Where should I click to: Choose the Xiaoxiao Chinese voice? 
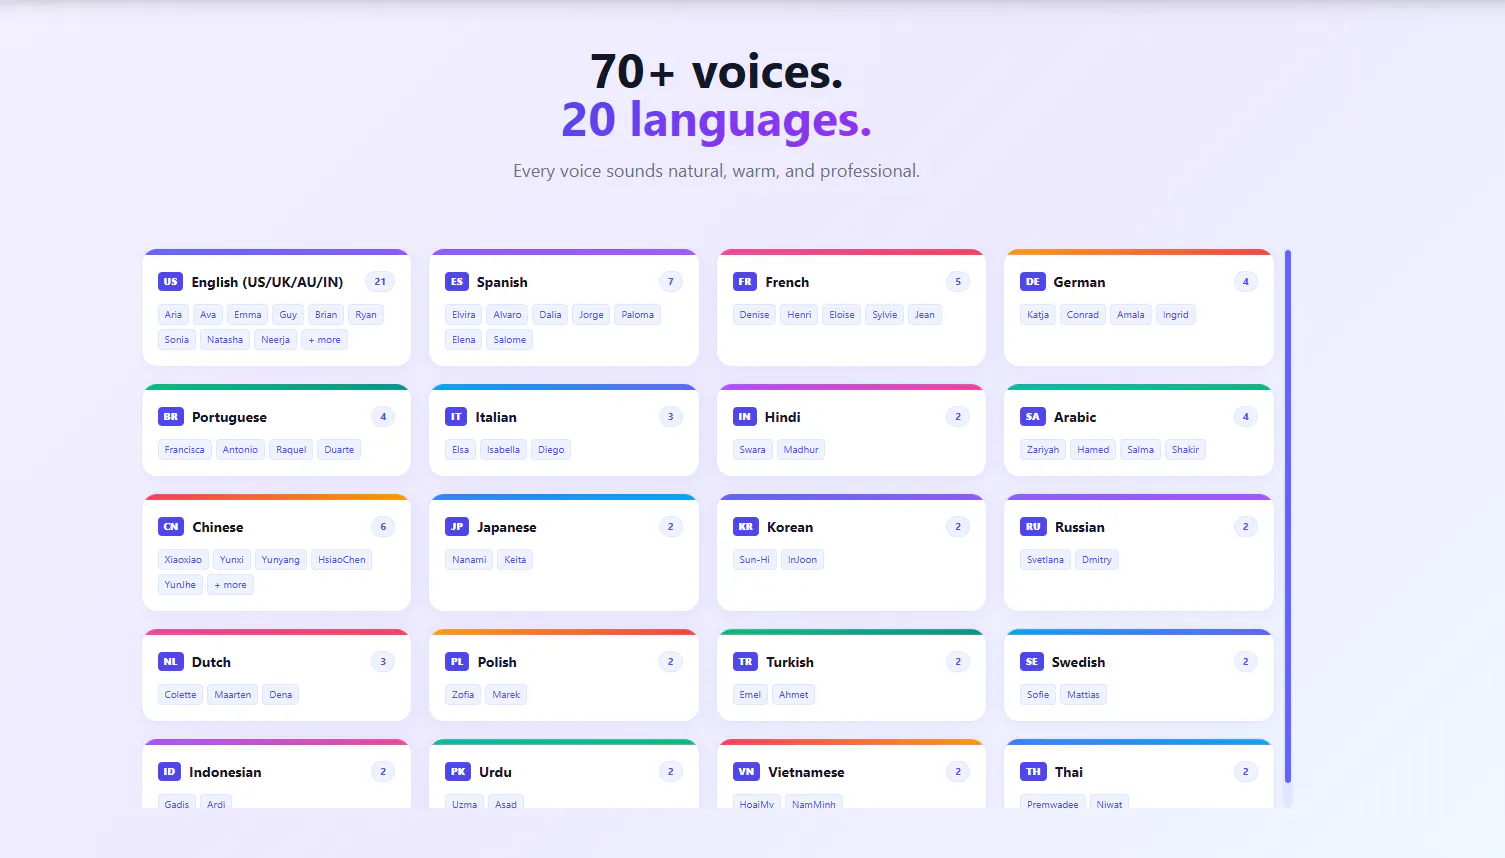183,560
